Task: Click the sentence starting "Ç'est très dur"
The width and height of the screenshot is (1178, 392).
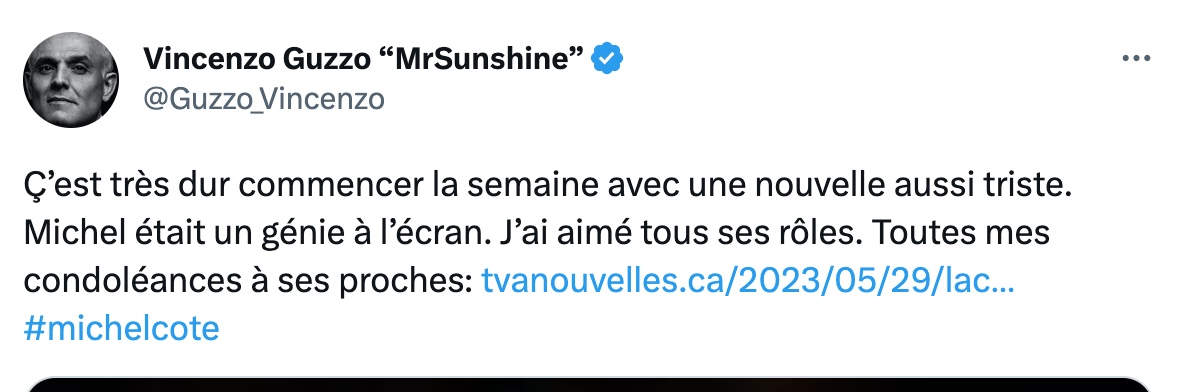Action: pyautogui.click(x=547, y=186)
